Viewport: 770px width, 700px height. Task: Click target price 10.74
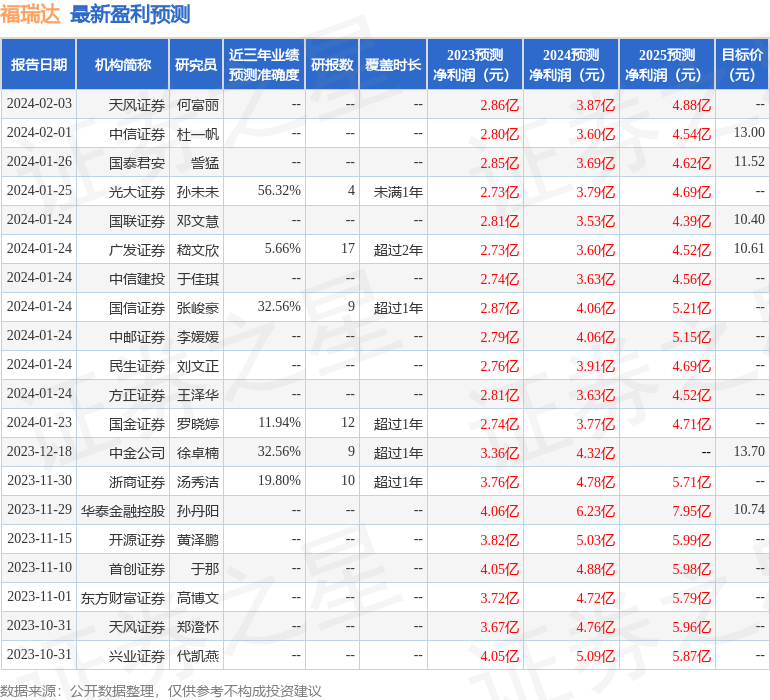(749, 509)
